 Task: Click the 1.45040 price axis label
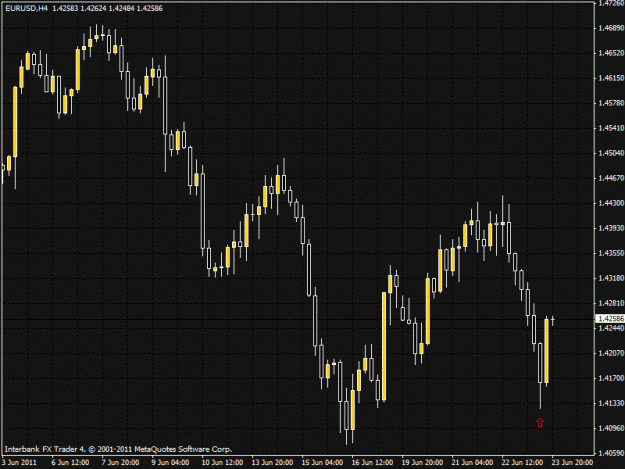pos(611,153)
